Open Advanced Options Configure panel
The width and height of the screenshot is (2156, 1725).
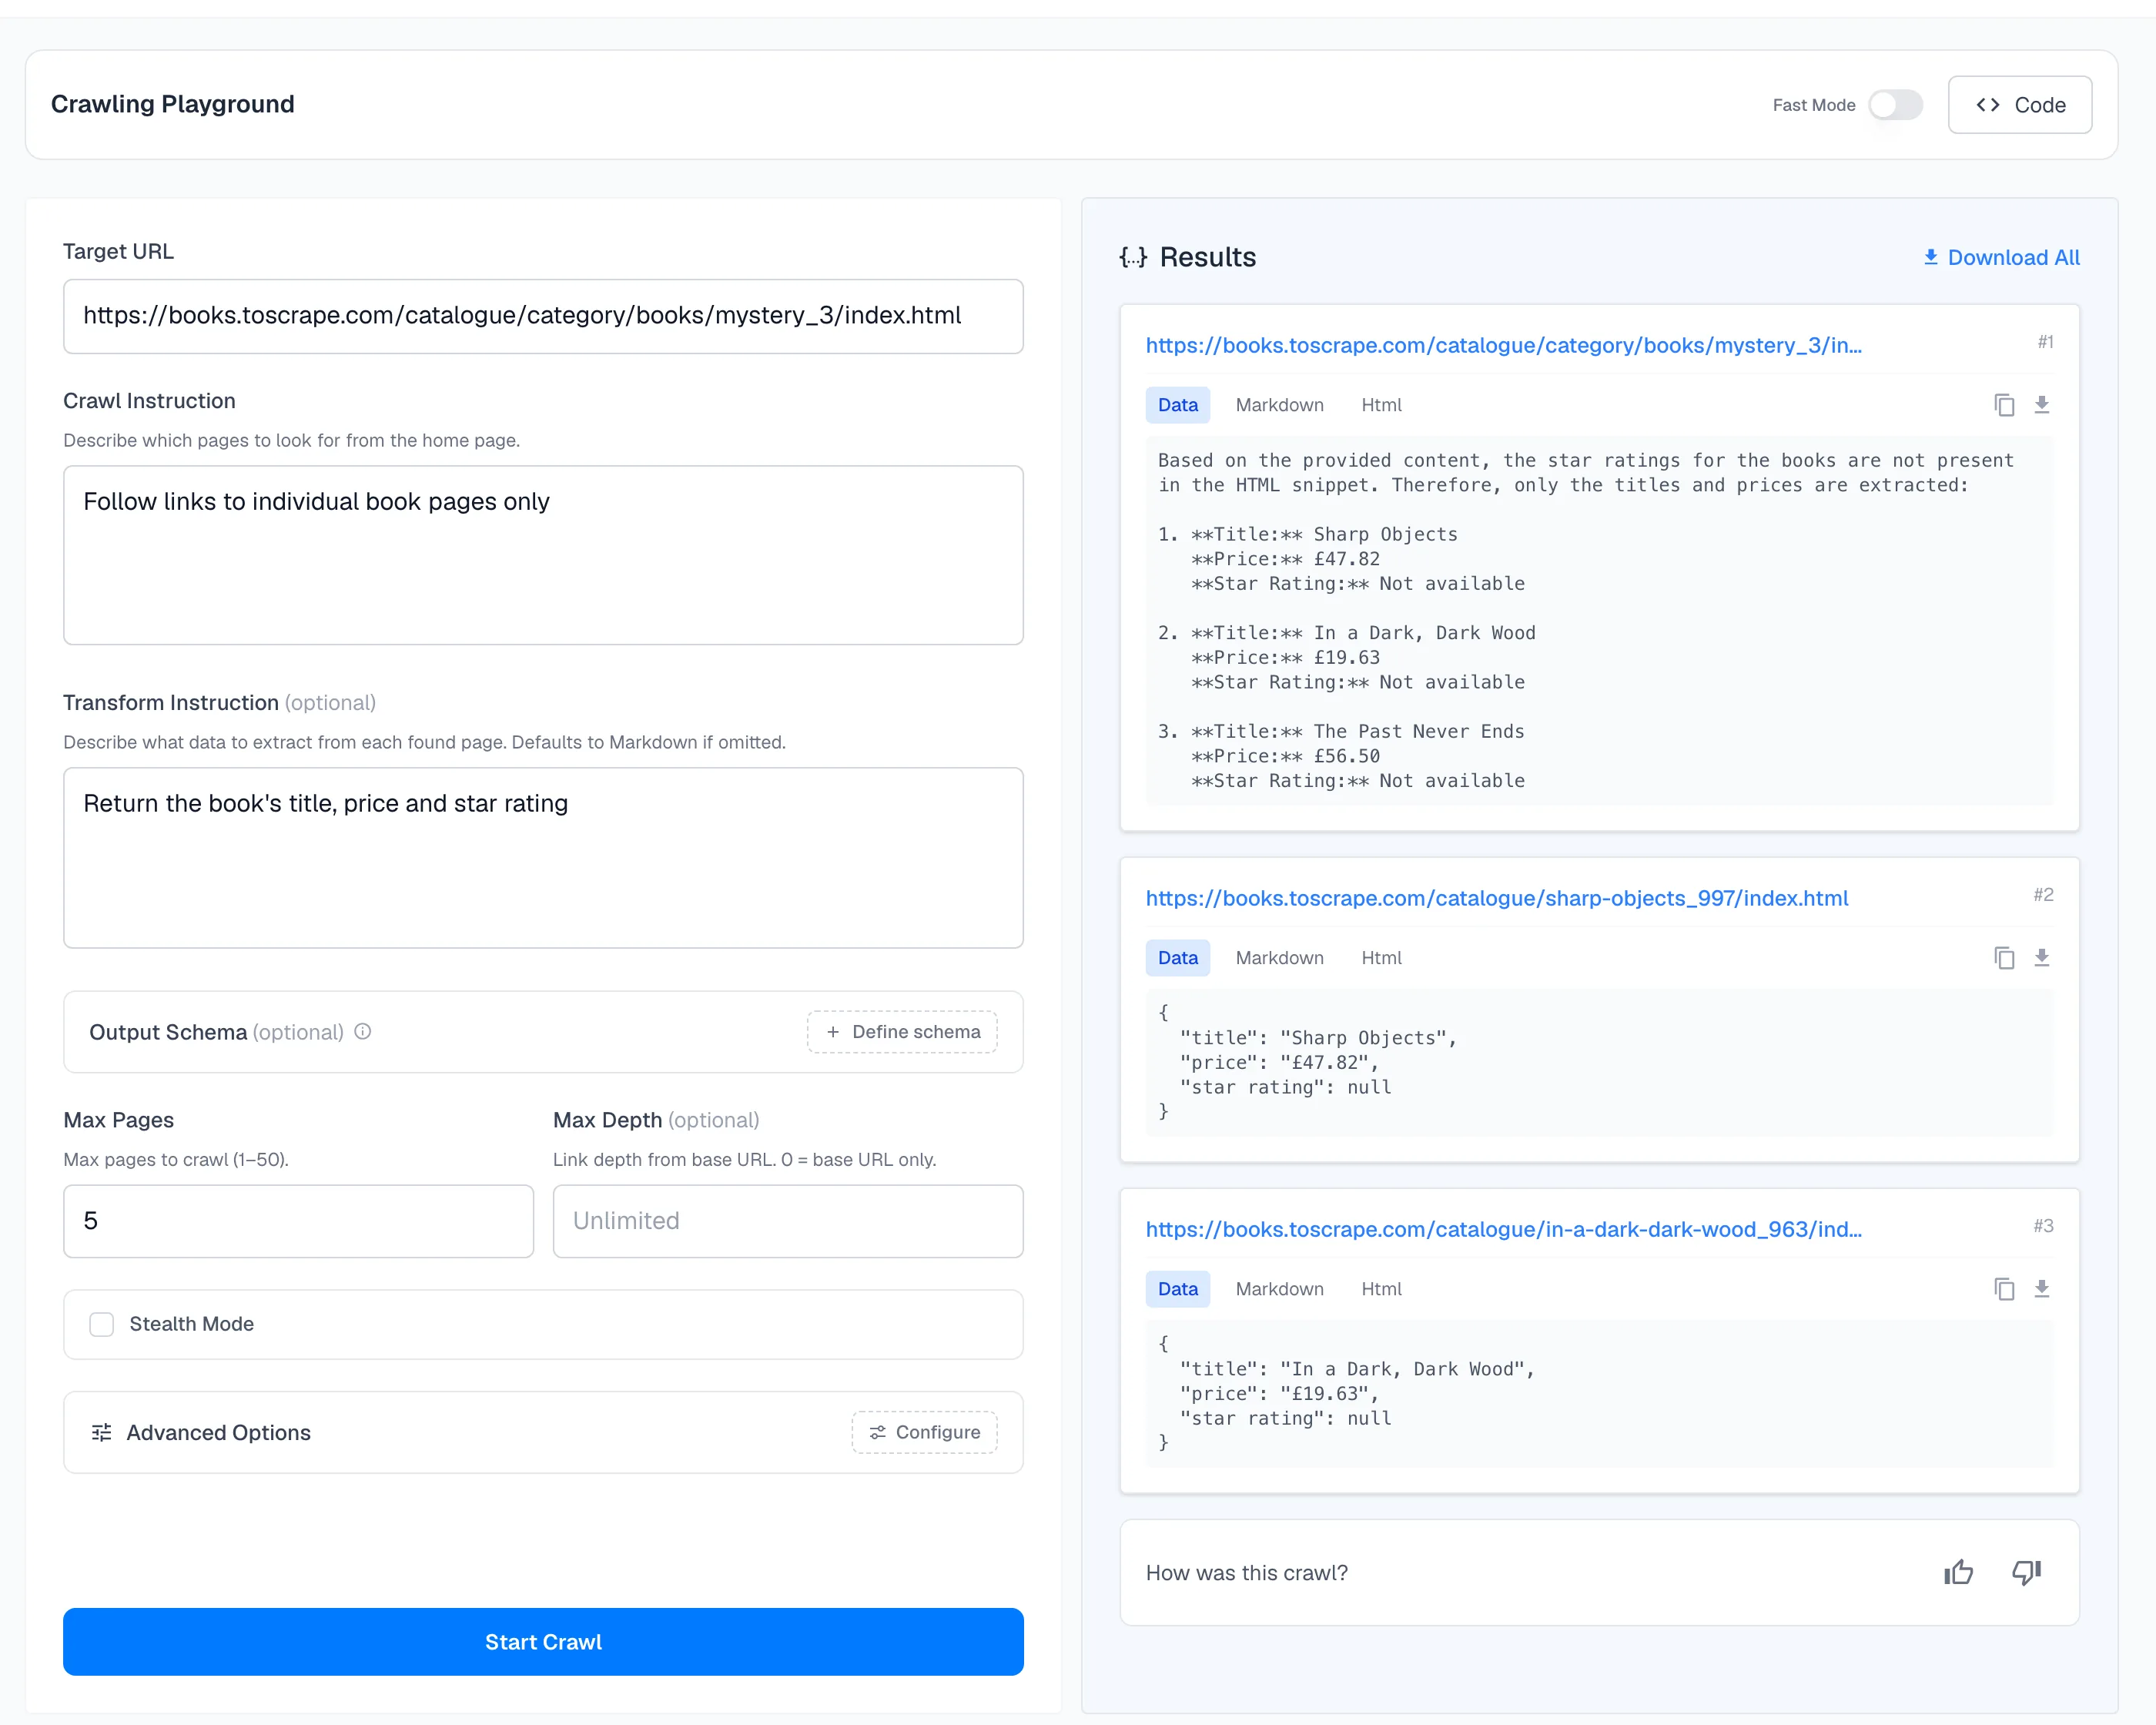924,1433
